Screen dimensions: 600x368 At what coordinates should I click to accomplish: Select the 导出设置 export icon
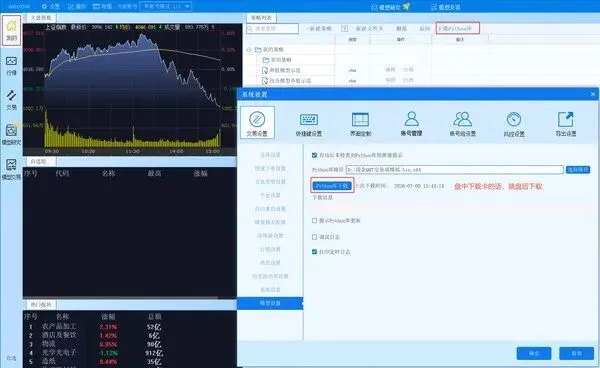(566, 124)
